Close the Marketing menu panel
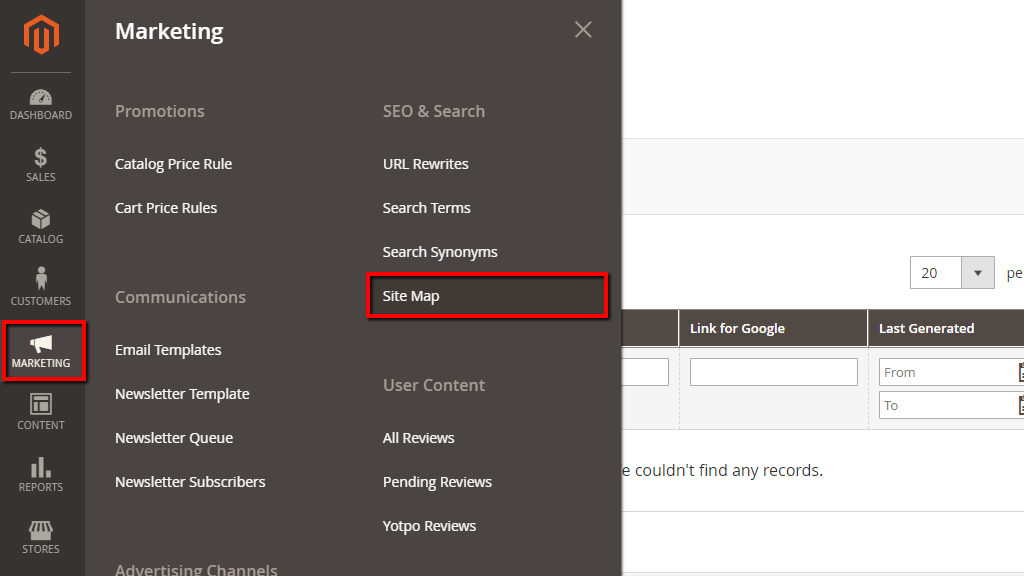The image size is (1024, 576). (x=583, y=29)
